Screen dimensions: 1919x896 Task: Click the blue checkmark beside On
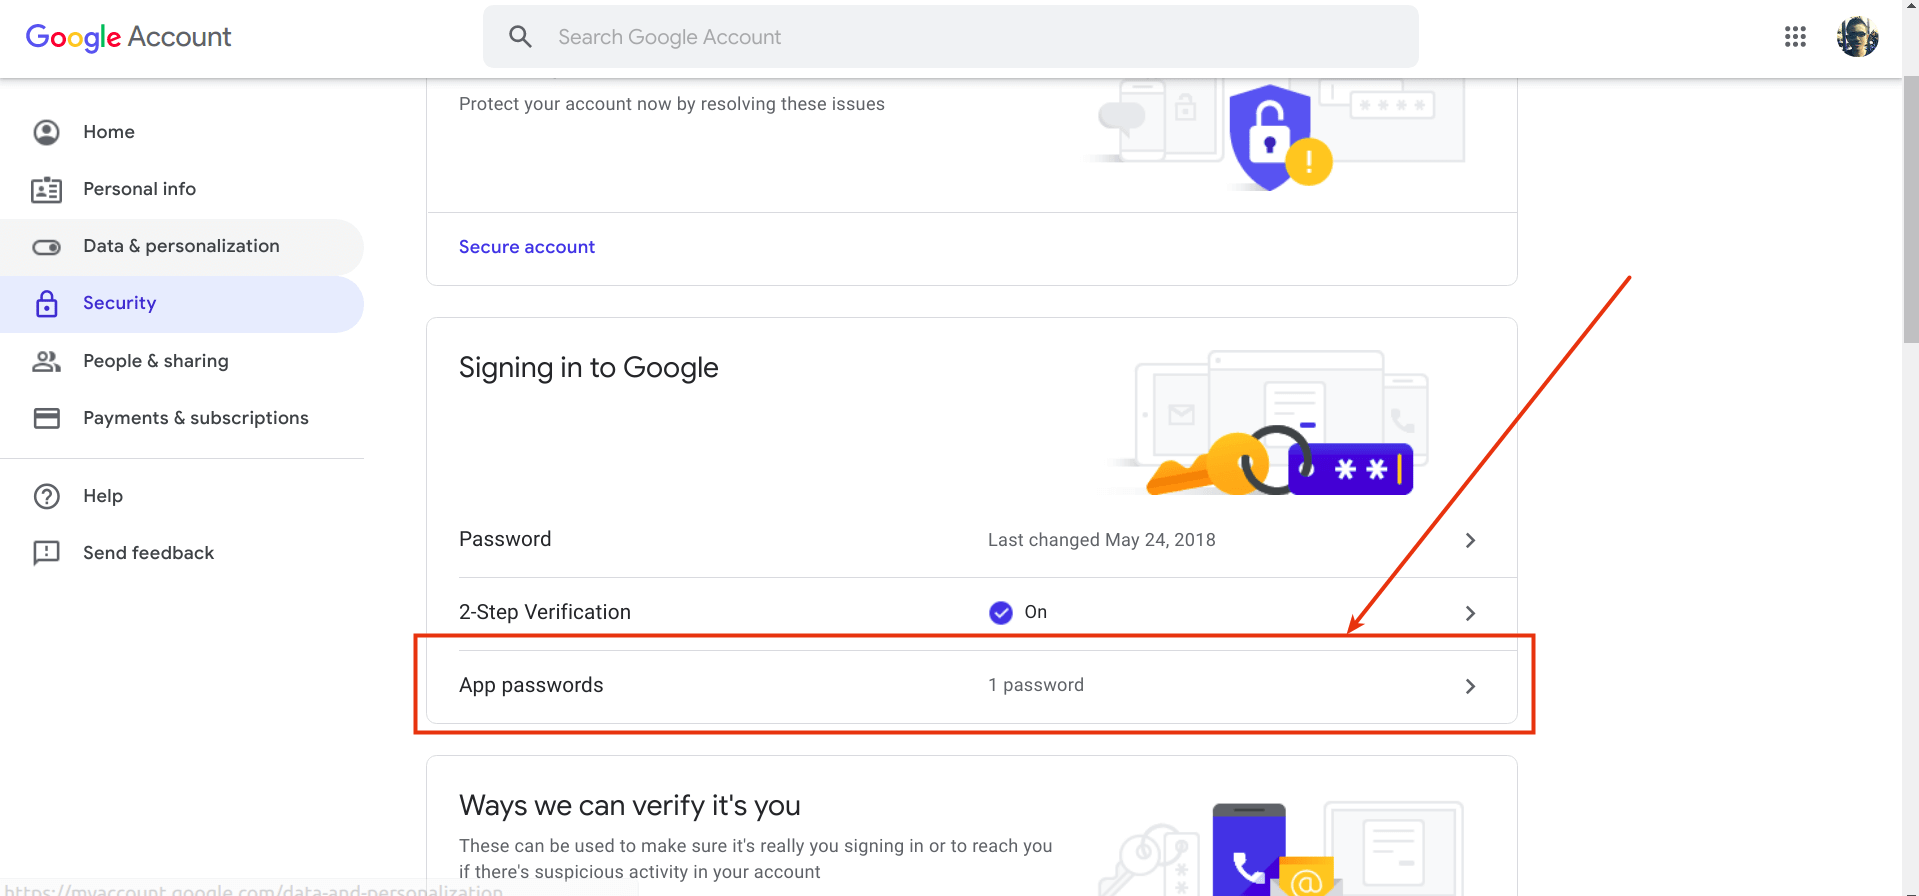1001,612
